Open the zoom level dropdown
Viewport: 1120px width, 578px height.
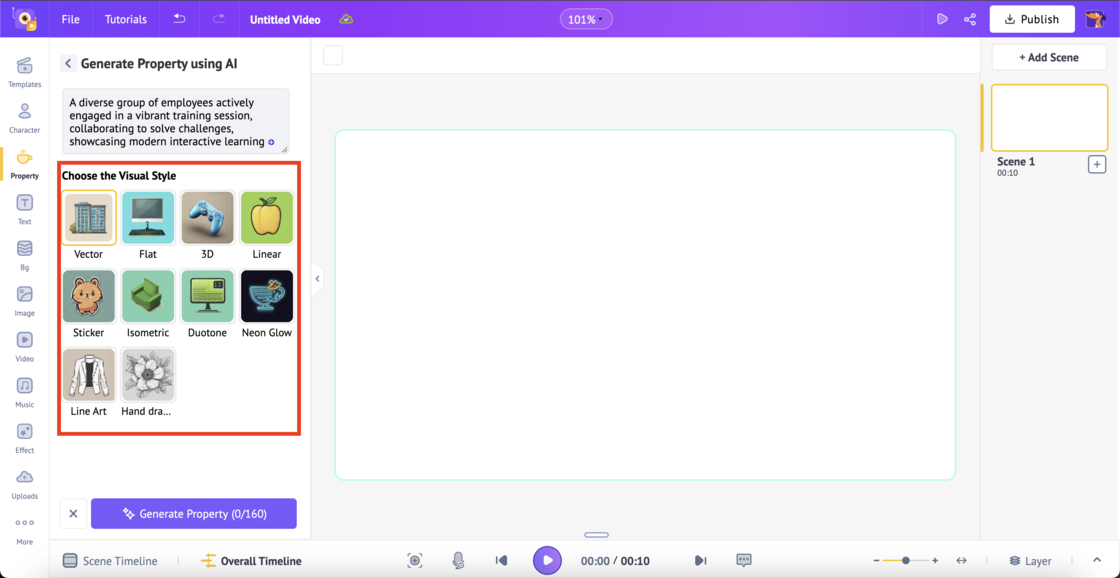coord(586,18)
